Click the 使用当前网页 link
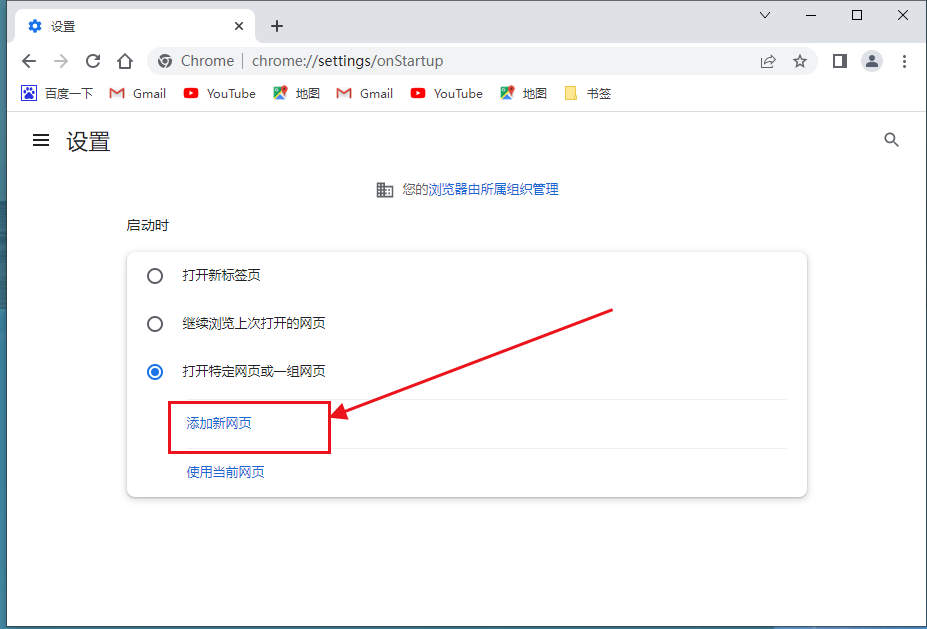The height and width of the screenshot is (629, 927). [225, 472]
